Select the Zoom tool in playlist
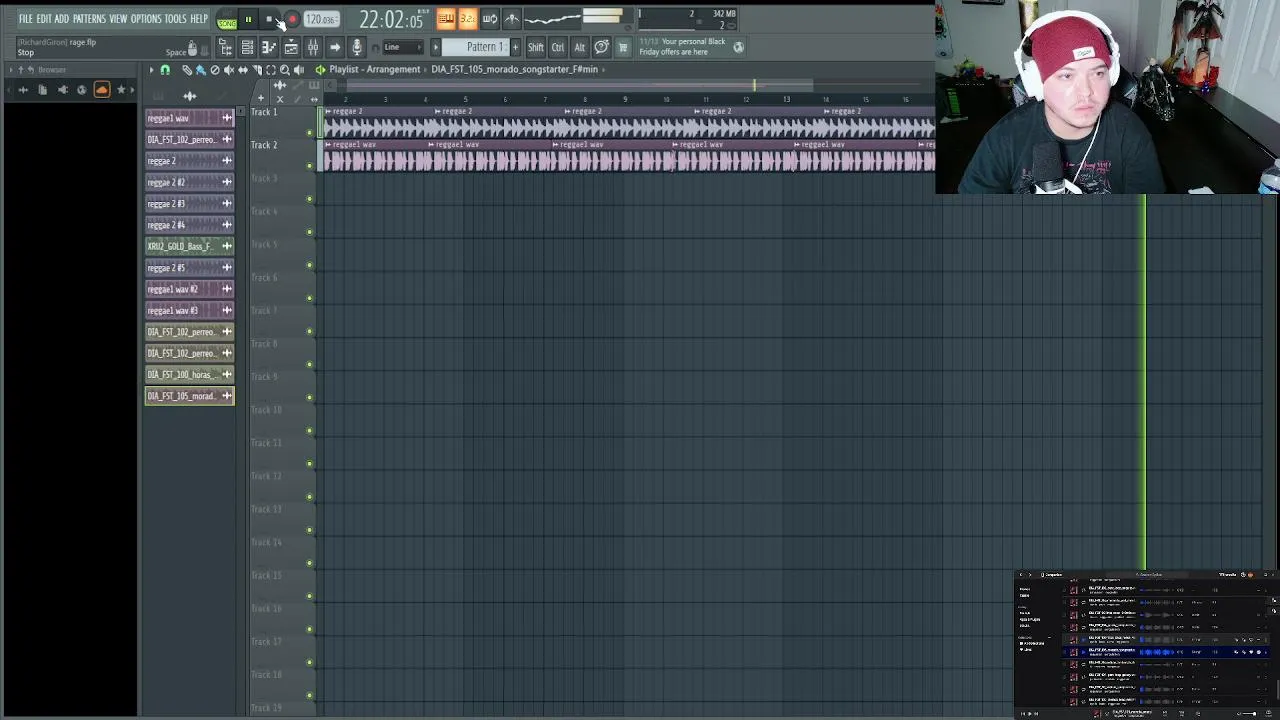Screen dimensions: 1280x720 (285, 70)
